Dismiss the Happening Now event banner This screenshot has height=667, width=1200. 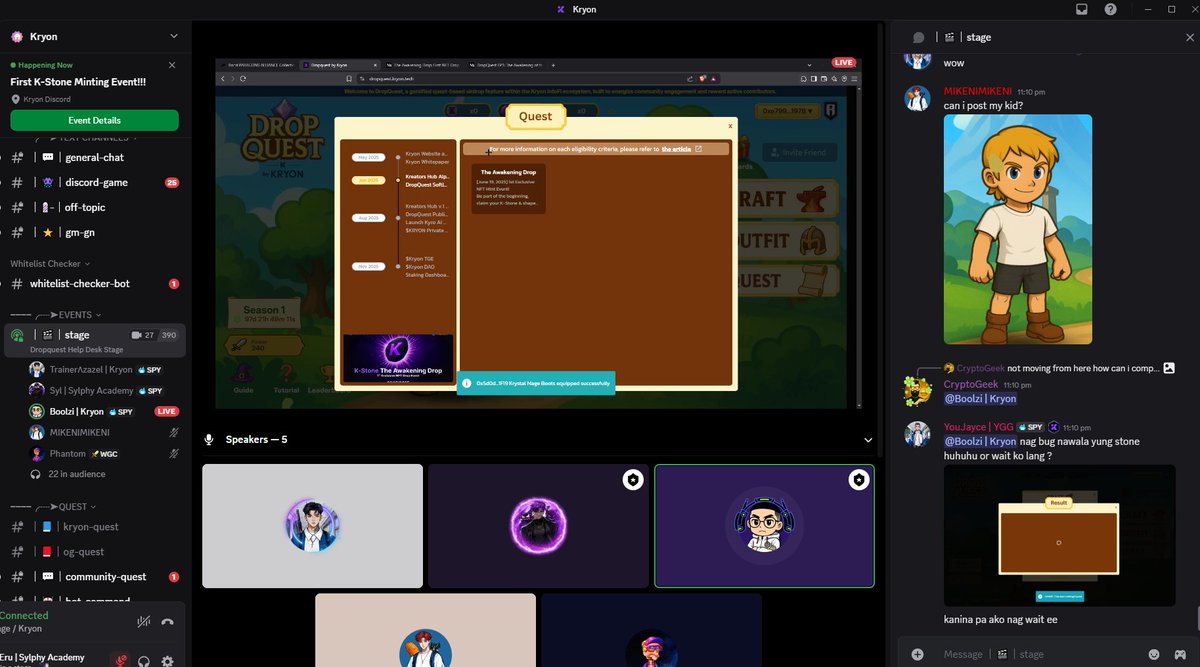(172, 65)
